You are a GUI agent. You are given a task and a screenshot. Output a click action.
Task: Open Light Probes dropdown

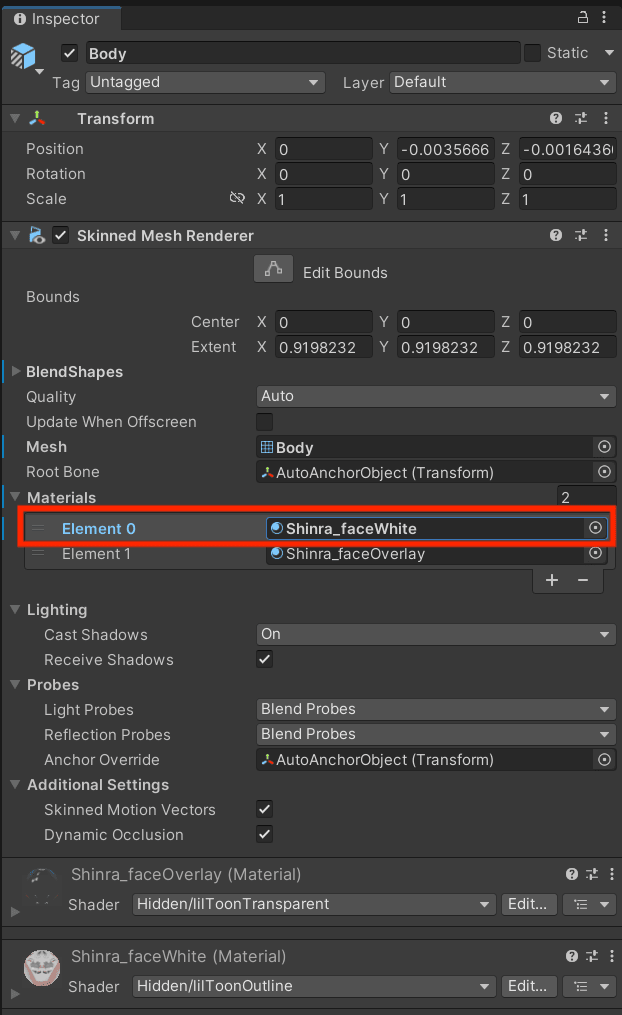point(436,709)
